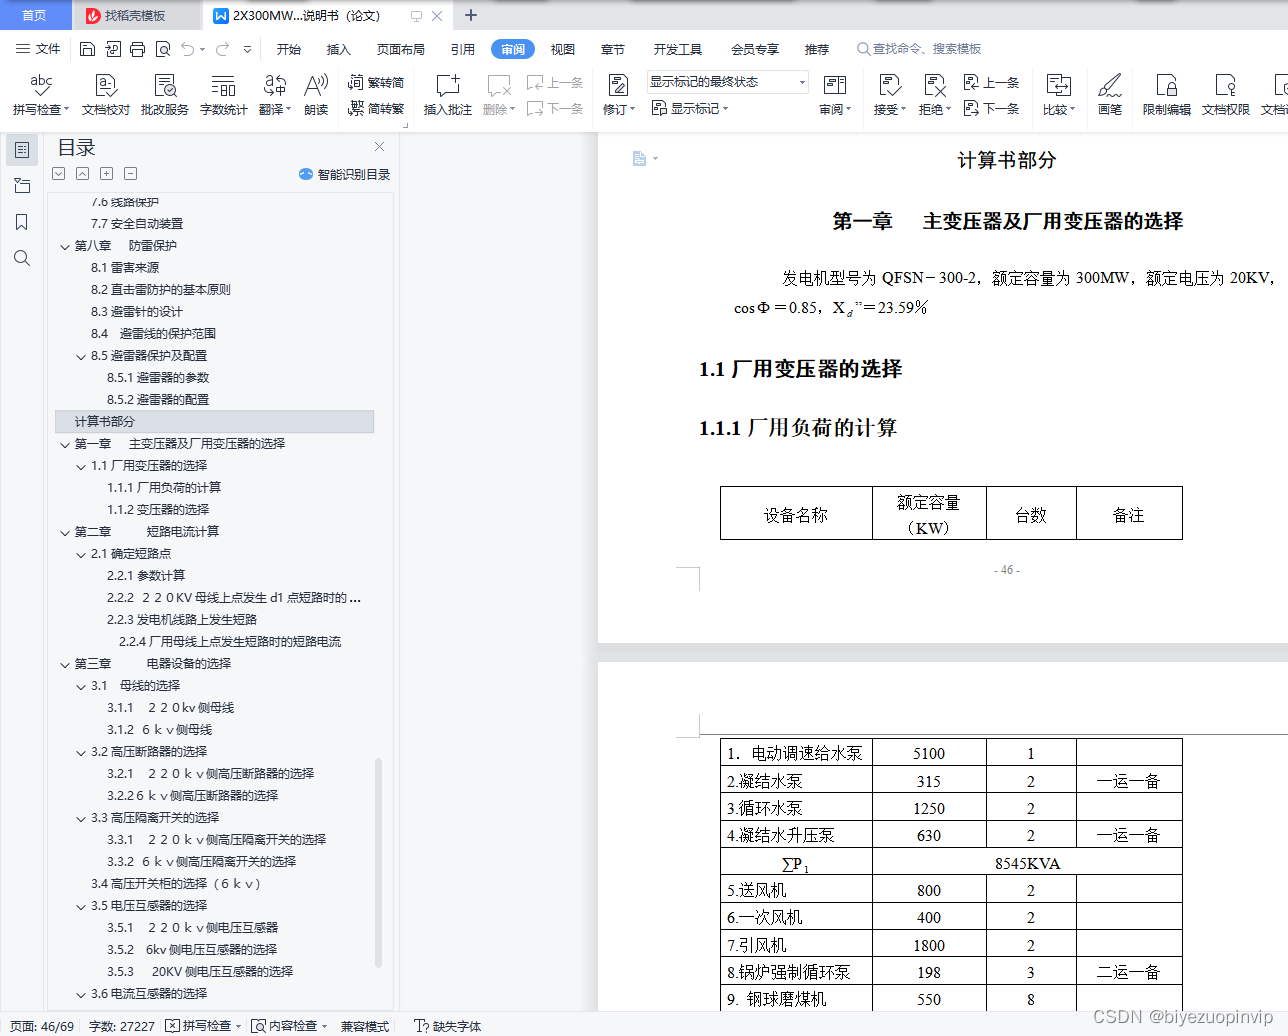This screenshot has height=1036, width=1288.
Task: Open the word count tool
Action: 224,95
